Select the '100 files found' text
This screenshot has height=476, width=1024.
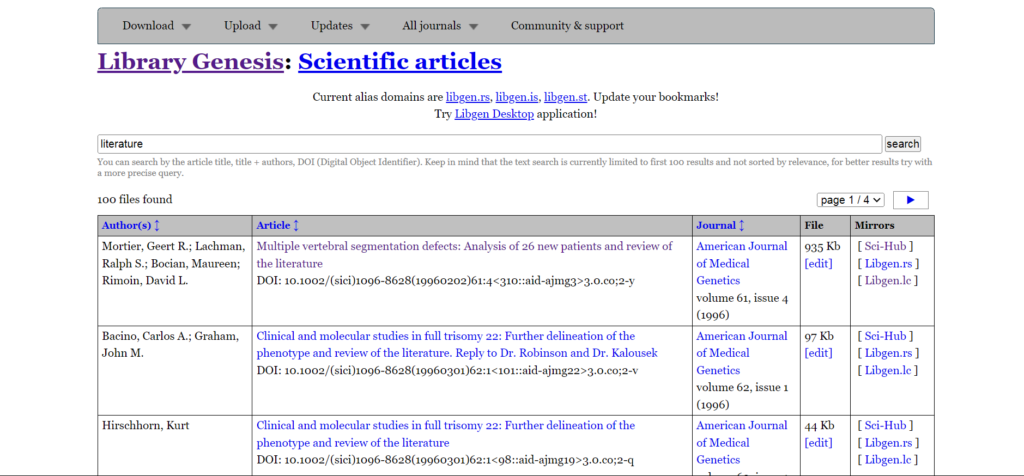(135, 200)
